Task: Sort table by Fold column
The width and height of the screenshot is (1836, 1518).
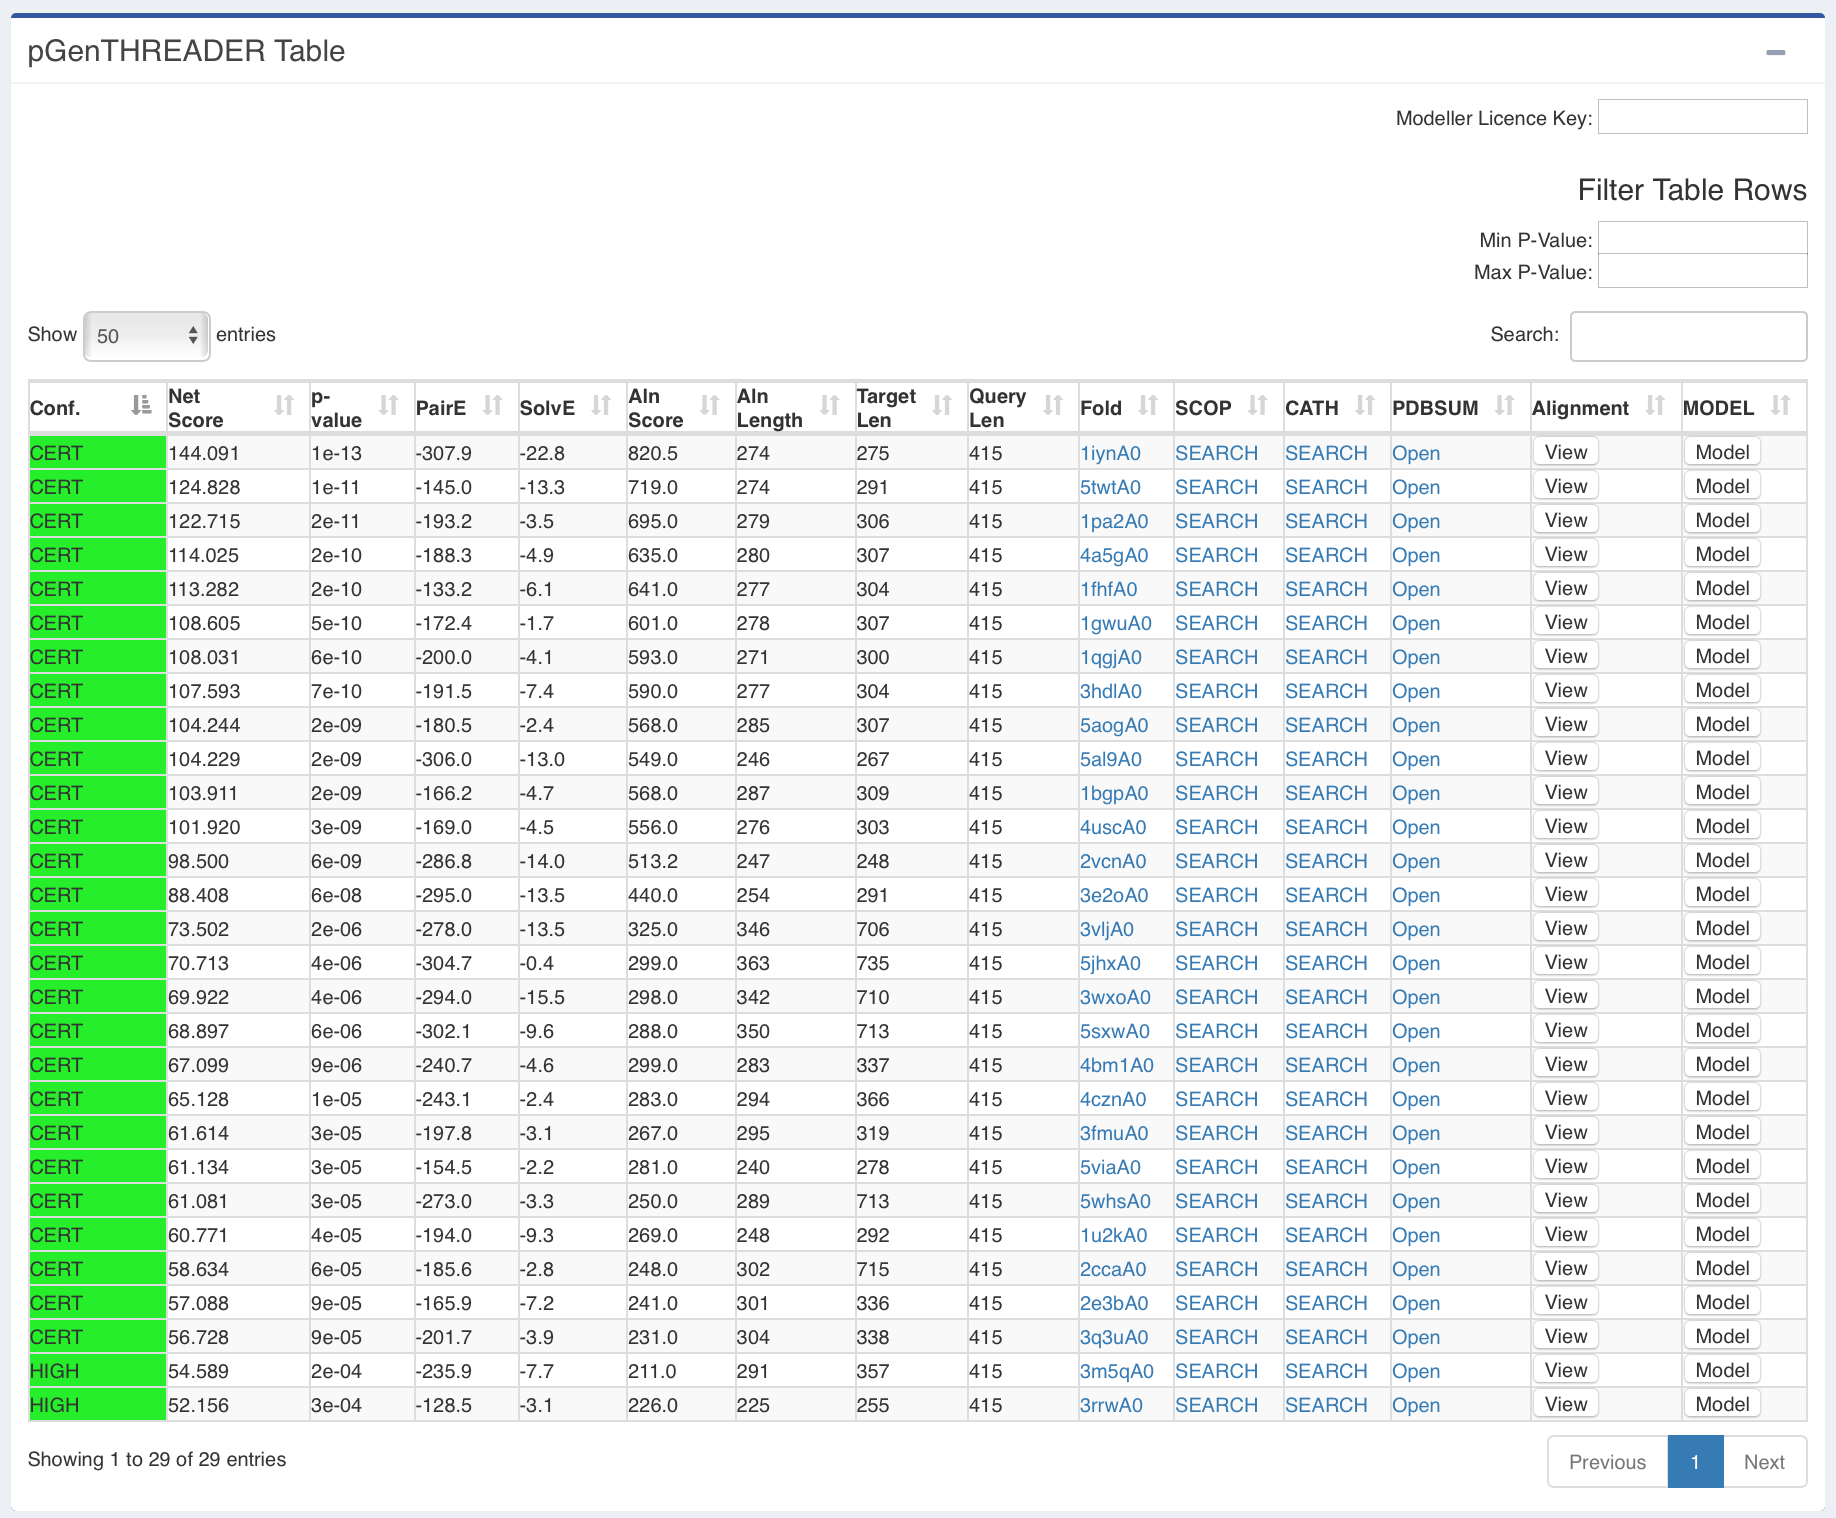Action: (1126, 407)
